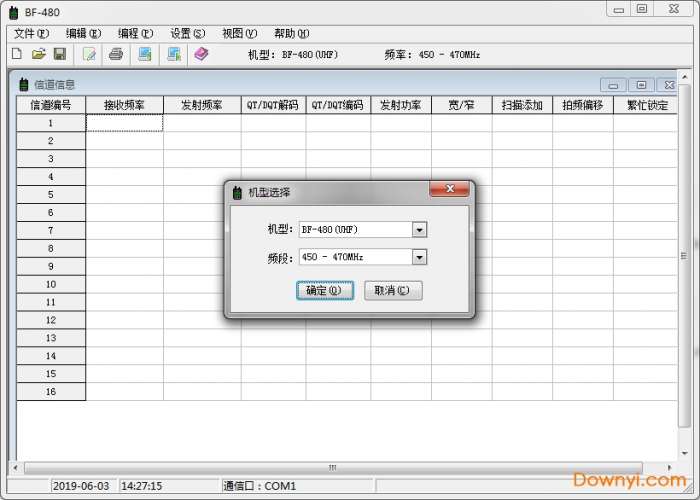Click the QT/DQT编码 column header
The height and width of the screenshot is (500, 700).
click(x=338, y=105)
